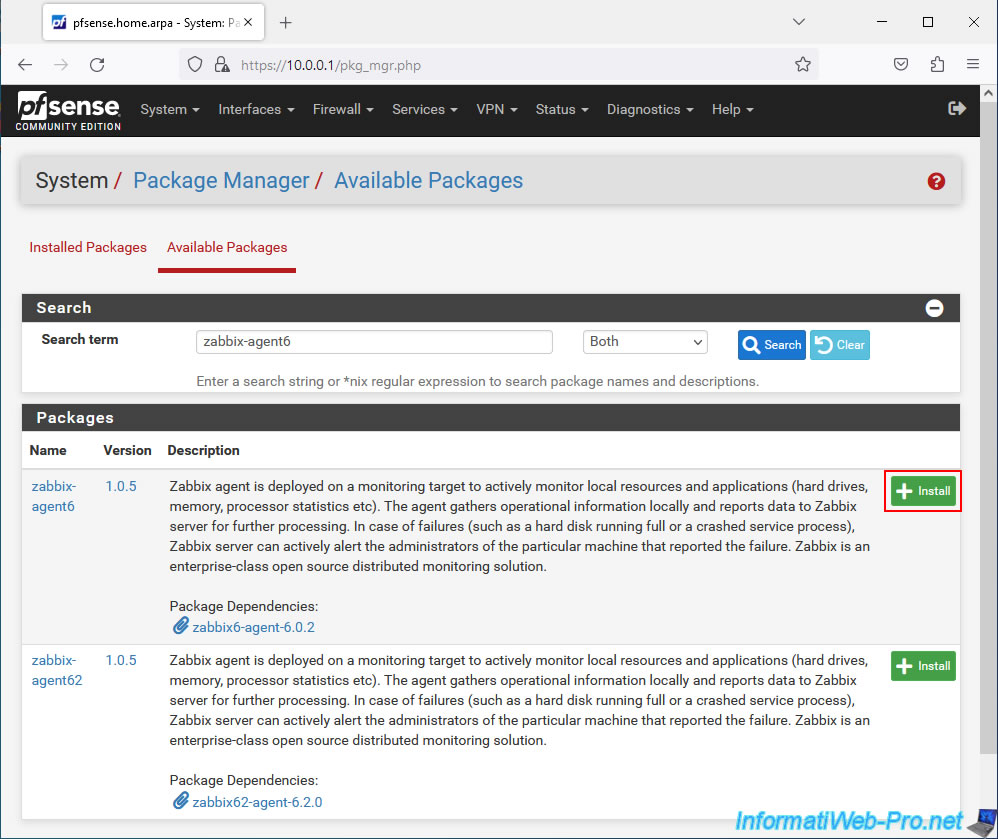The width and height of the screenshot is (998, 839).
Task: Select the pfsense.home.arpa browser tab
Action: pyautogui.click(x=153, y=23)
